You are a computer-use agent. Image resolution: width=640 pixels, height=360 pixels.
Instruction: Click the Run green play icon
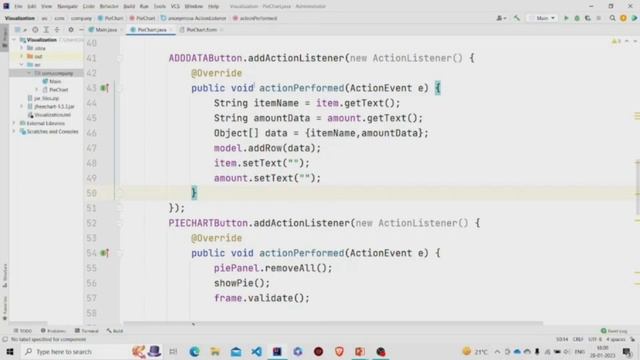click(x=566, y=18)
